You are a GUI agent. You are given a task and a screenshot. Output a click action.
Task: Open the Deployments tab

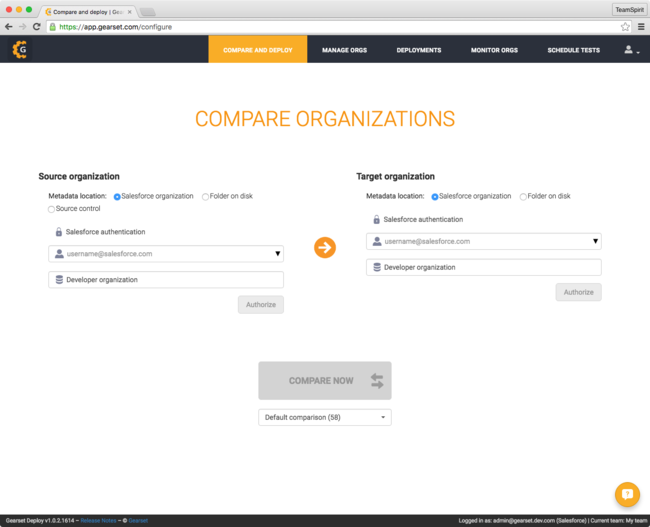coord(419,49)
